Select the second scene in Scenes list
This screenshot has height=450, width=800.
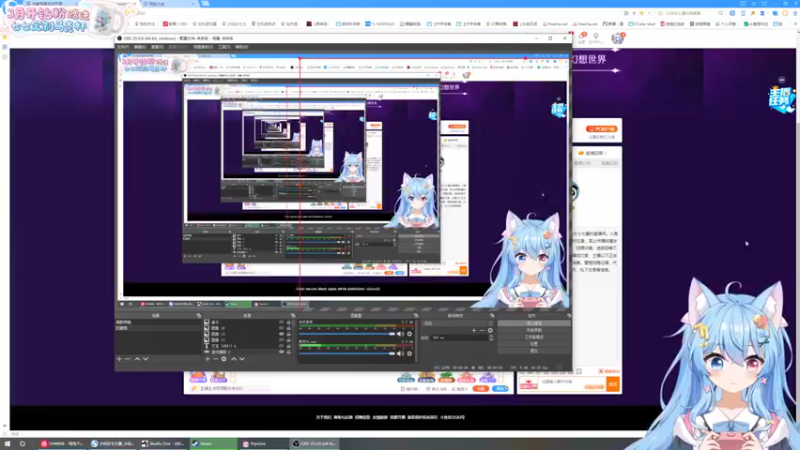tap(156, 328)
